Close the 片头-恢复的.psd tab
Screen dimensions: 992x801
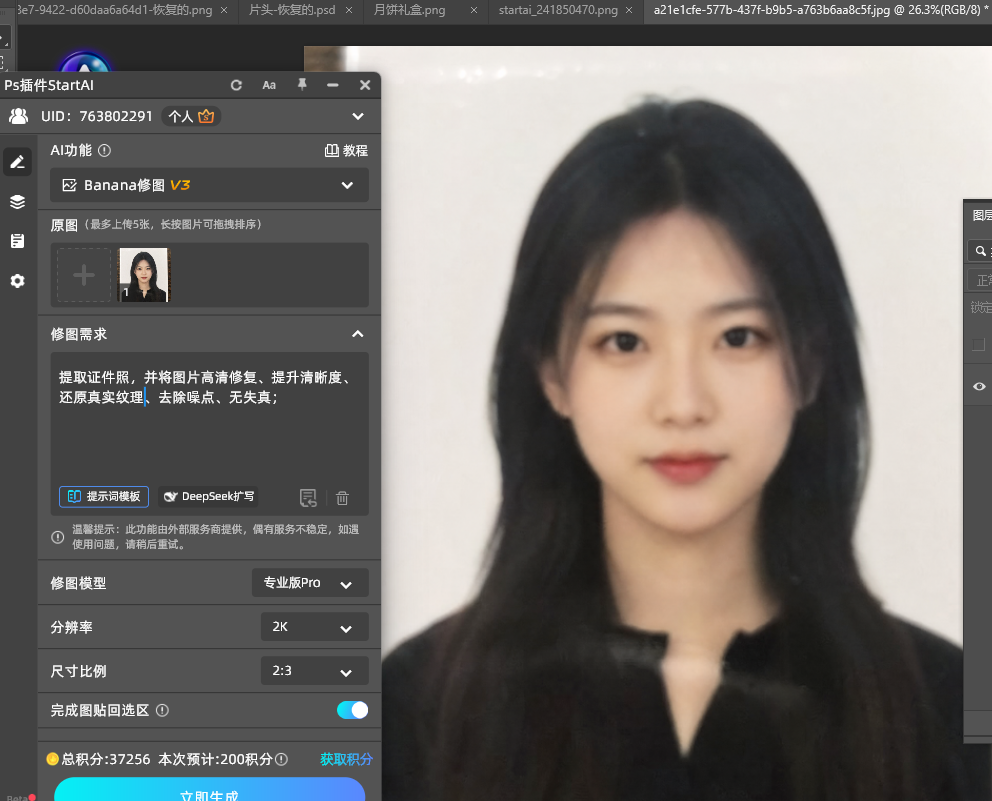pos(349,10)
